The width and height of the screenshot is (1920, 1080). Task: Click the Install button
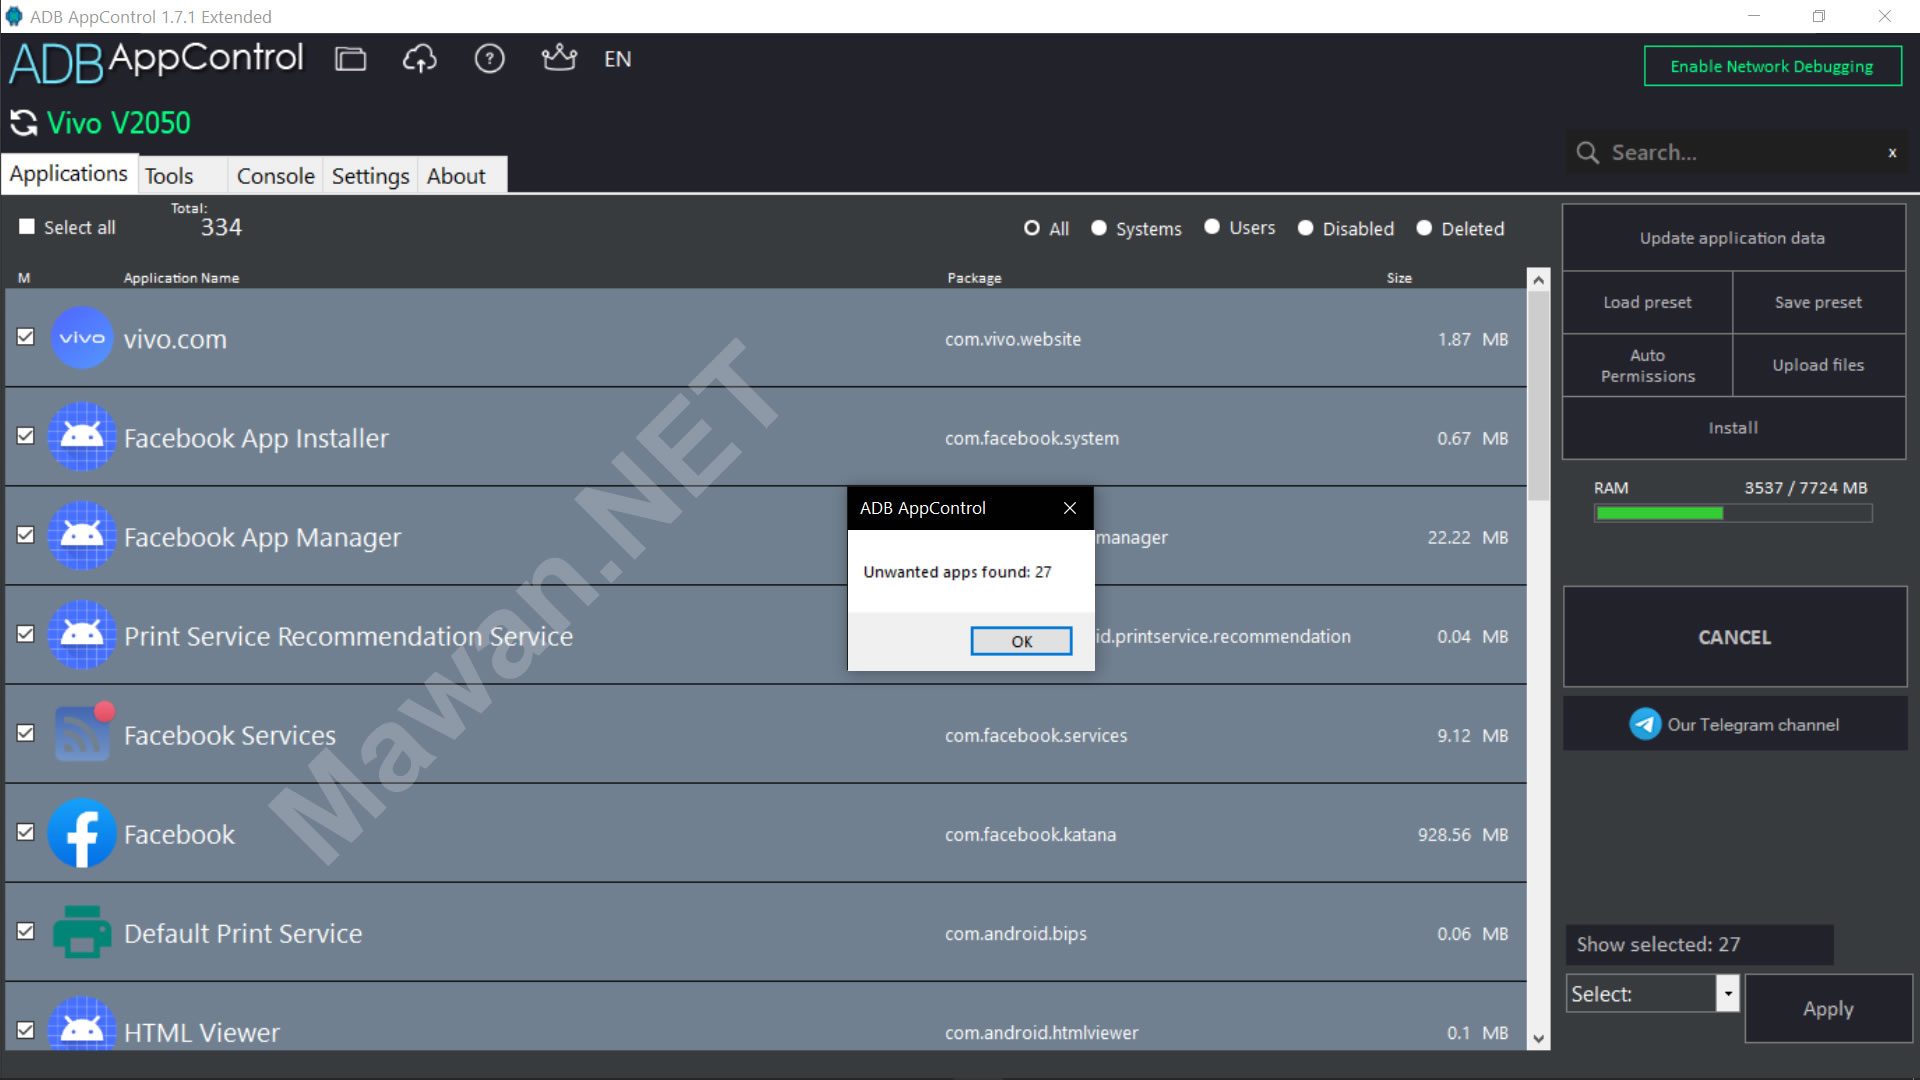click(x=1733, y=428)
